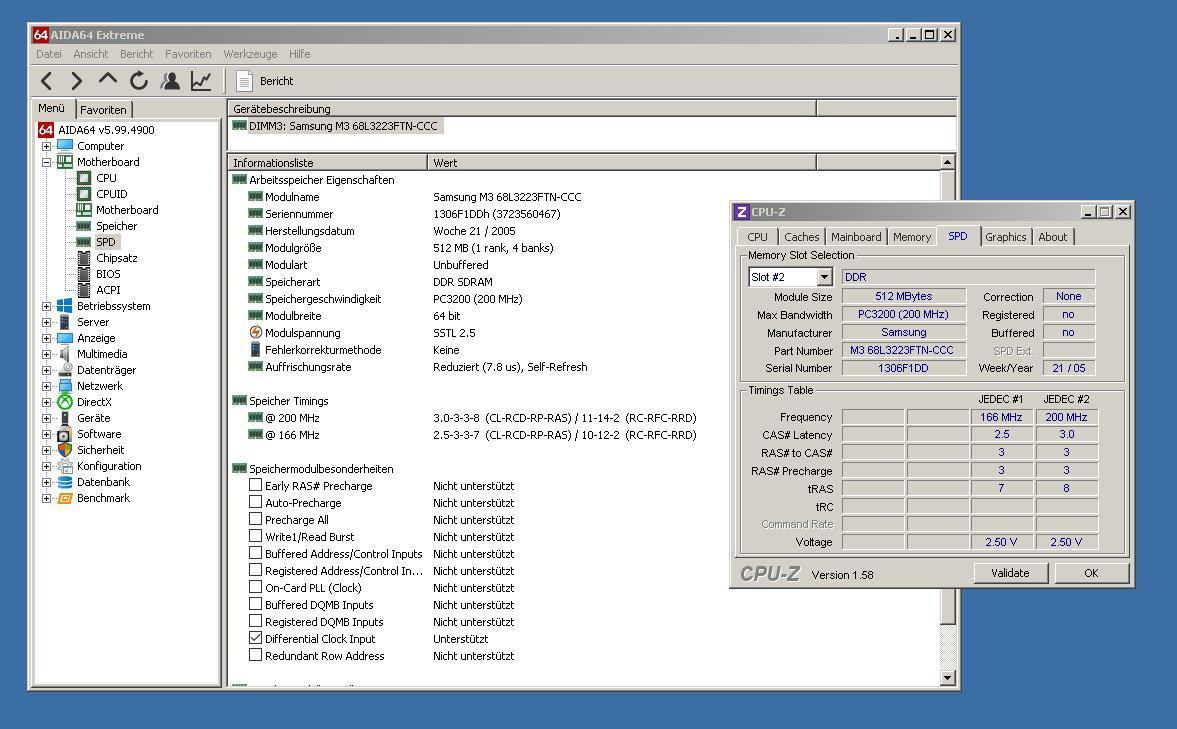Click the Betriebssystem Windows icon
This screenshot has height=729, width=1177.
pos(65,306)
